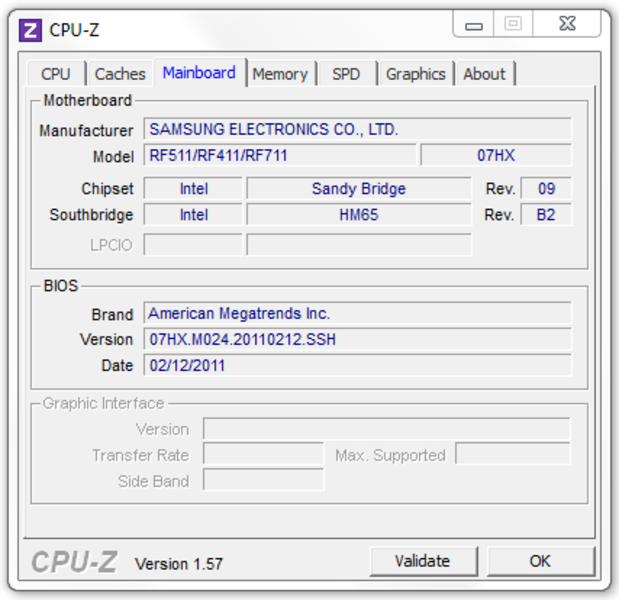Switch to the CPU tab
This screenshot has width=619, height=600.
pos(56,74)
